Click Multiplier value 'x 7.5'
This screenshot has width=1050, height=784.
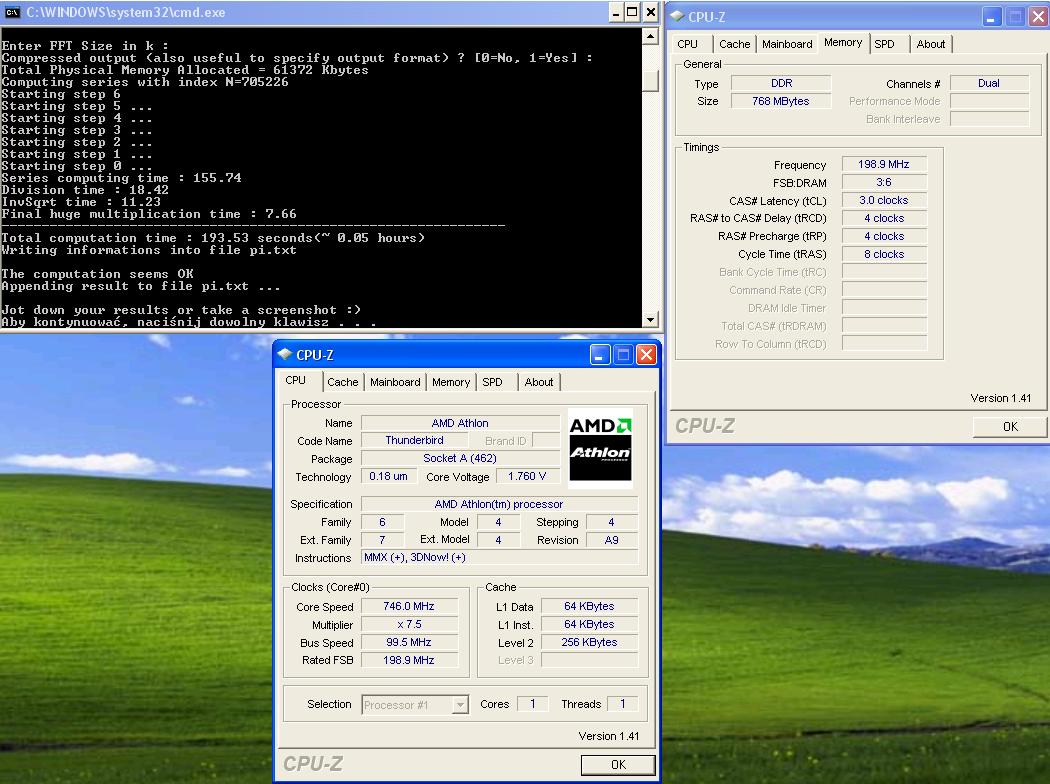(x=408, y=624)
